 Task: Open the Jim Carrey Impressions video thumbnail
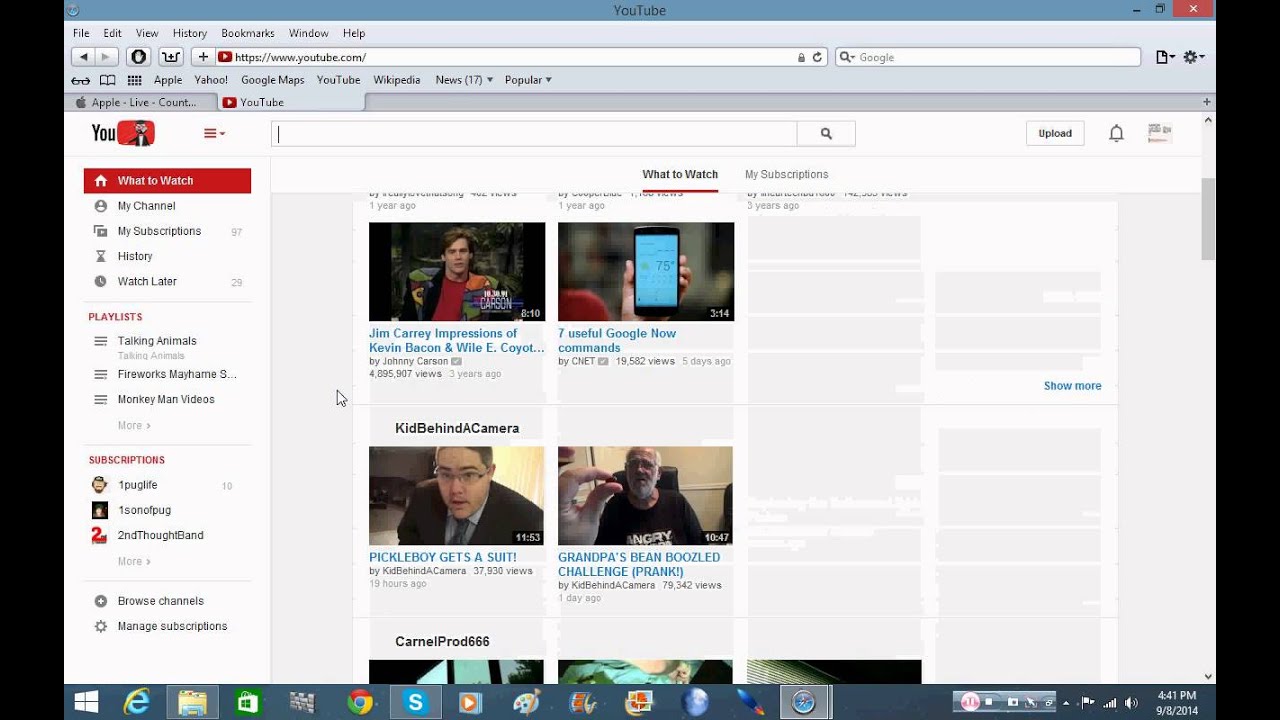point(457,271)
